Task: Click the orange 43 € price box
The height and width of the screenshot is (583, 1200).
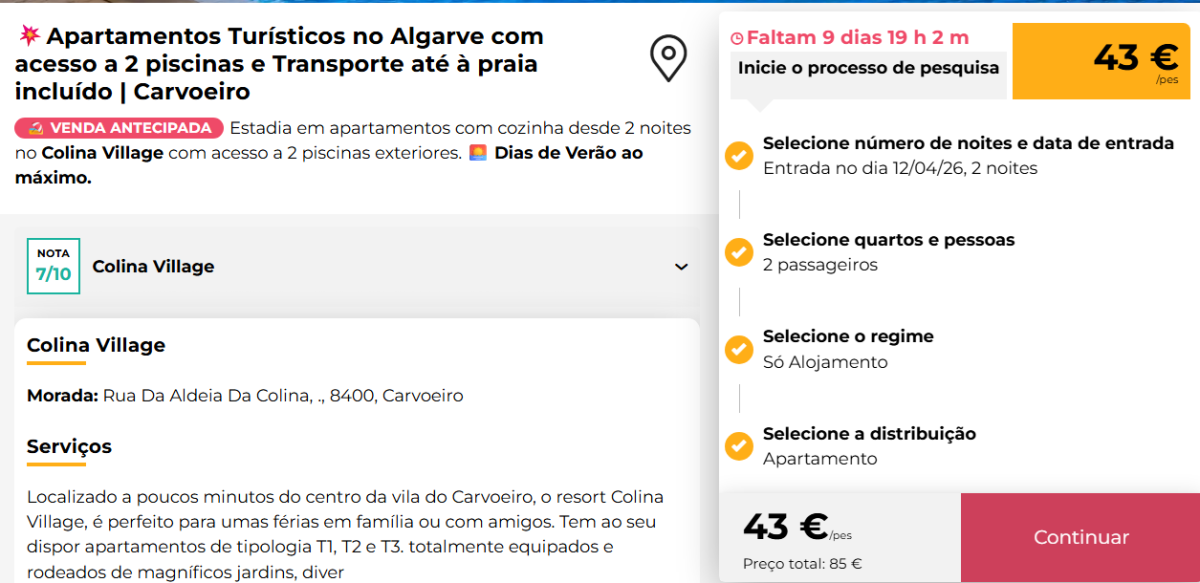Action: 1101,61
